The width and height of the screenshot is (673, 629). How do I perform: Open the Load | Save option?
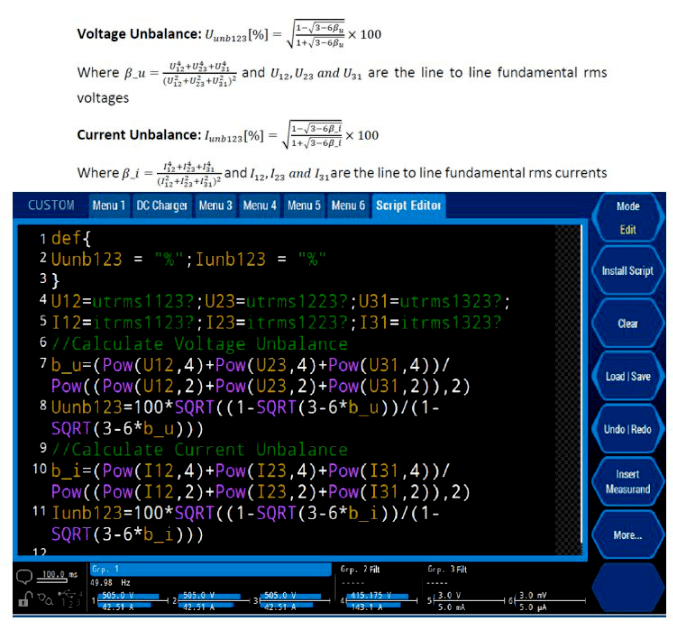click(x=627, y=376)
